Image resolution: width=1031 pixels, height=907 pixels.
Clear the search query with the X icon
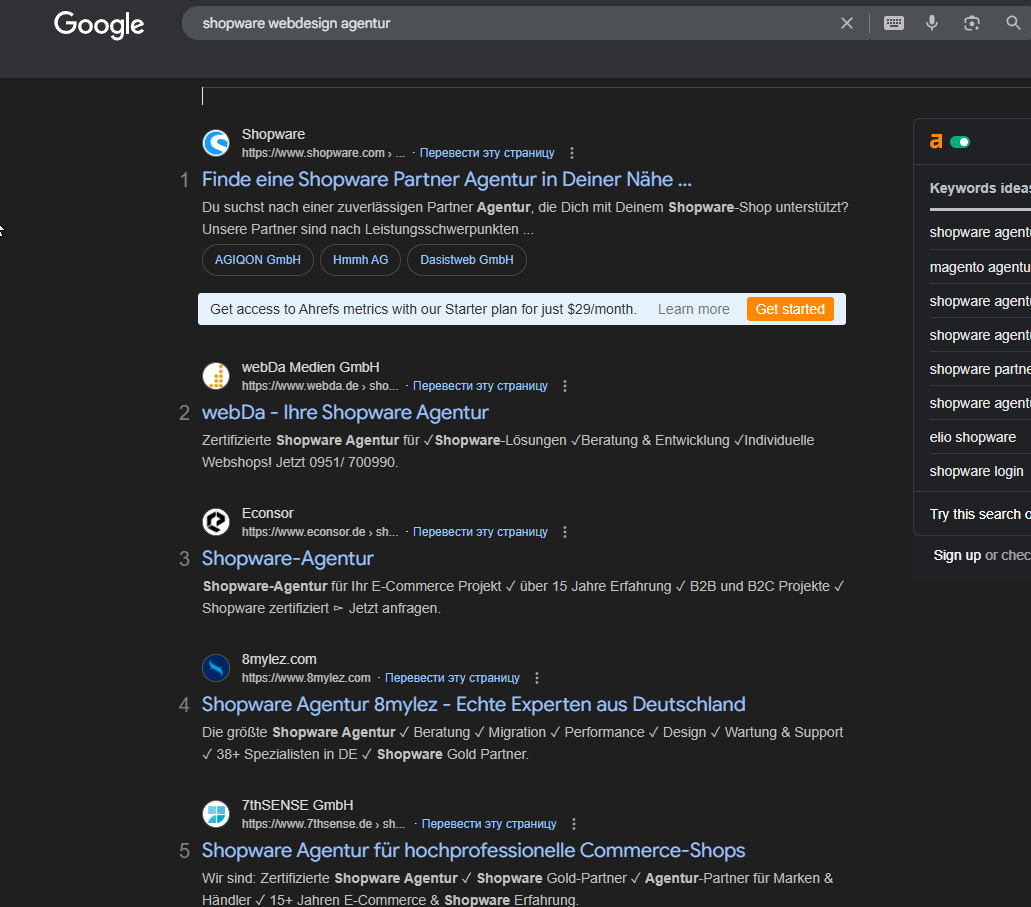[847, 23]
